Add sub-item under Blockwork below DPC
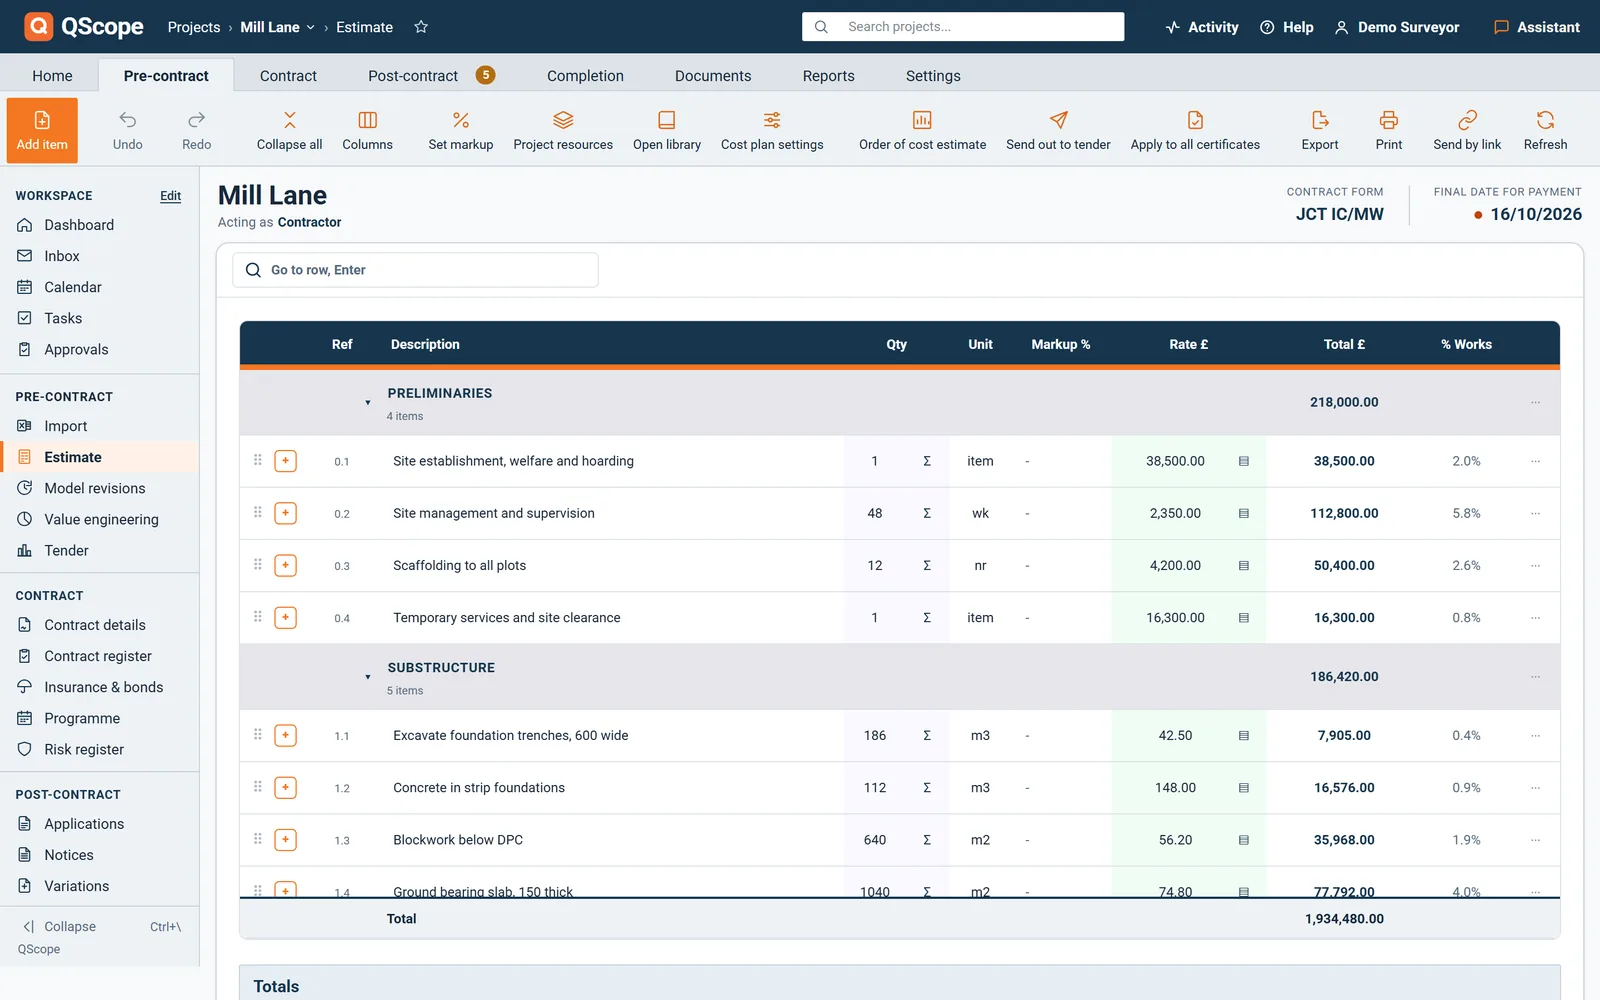The width and height of the screenshot is (1600, 1000). click(286, 840)
